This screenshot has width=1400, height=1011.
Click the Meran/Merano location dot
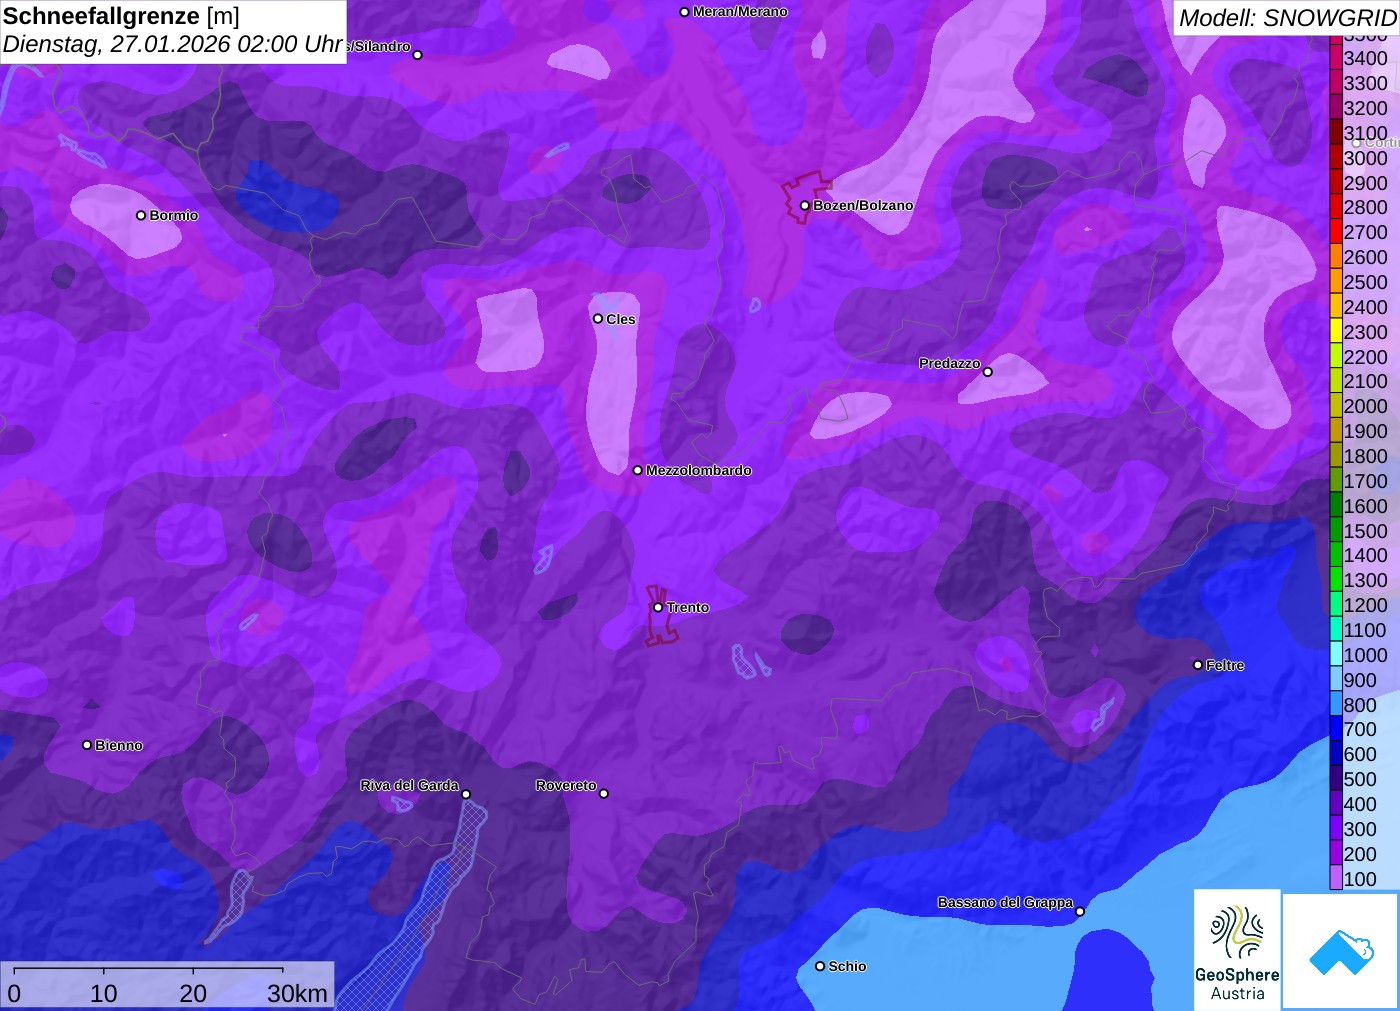click(685, 12)
